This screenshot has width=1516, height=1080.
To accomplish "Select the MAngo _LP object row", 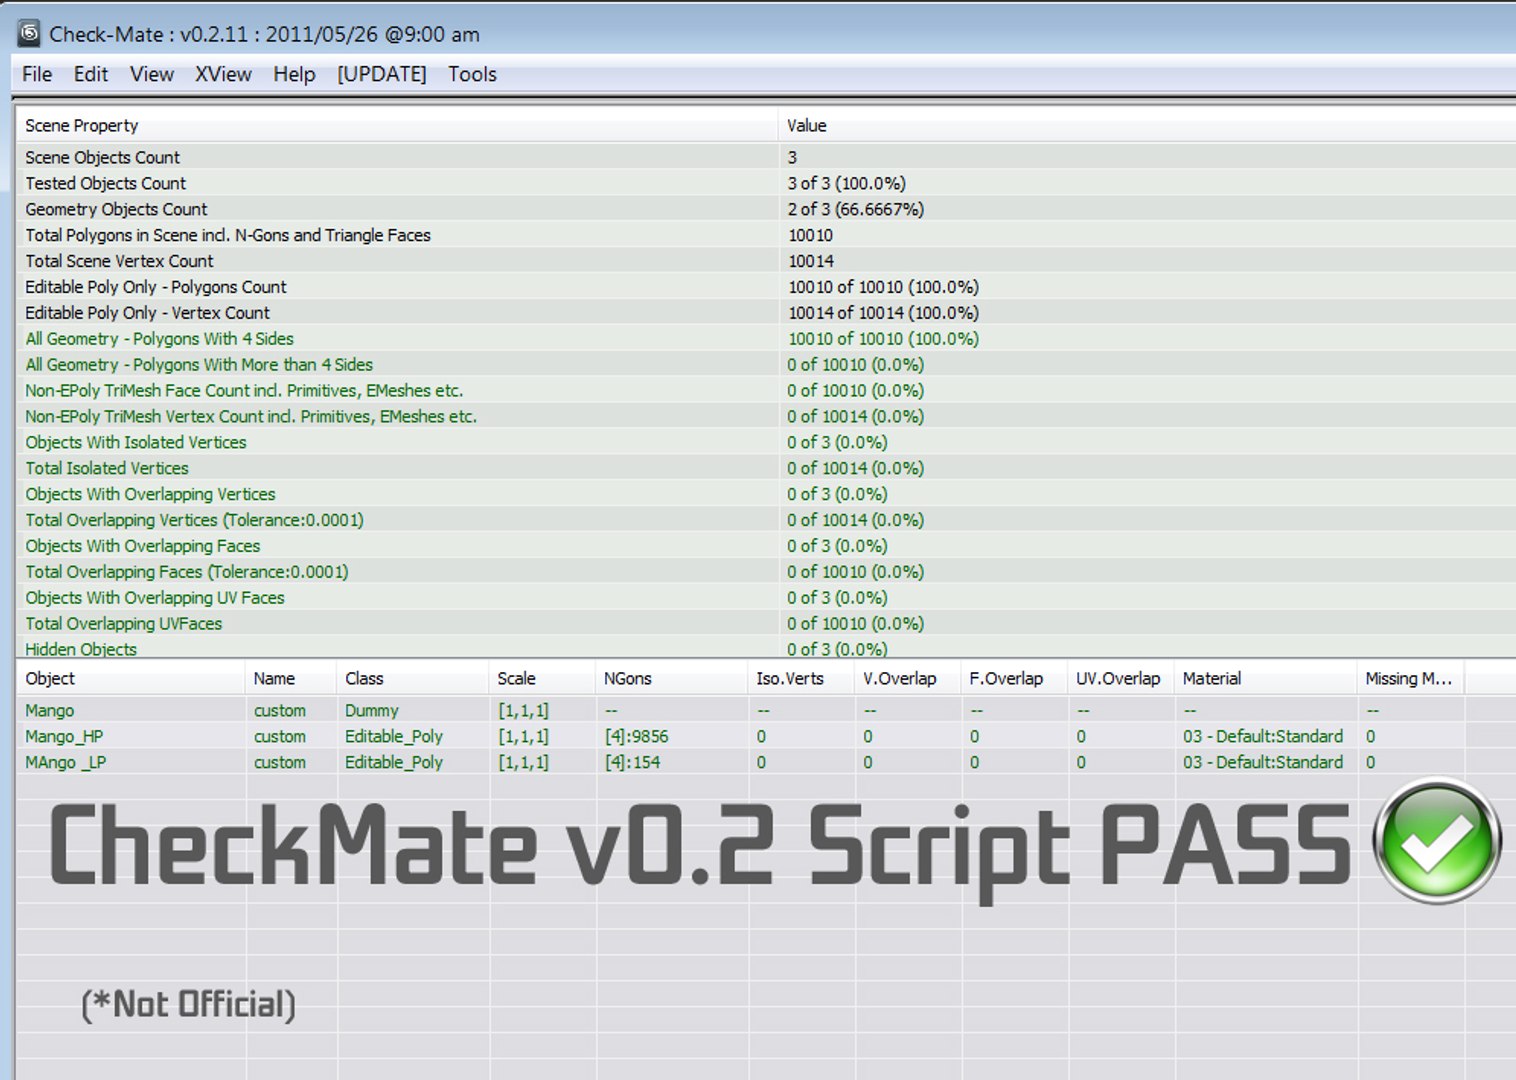I will point(740,762).
